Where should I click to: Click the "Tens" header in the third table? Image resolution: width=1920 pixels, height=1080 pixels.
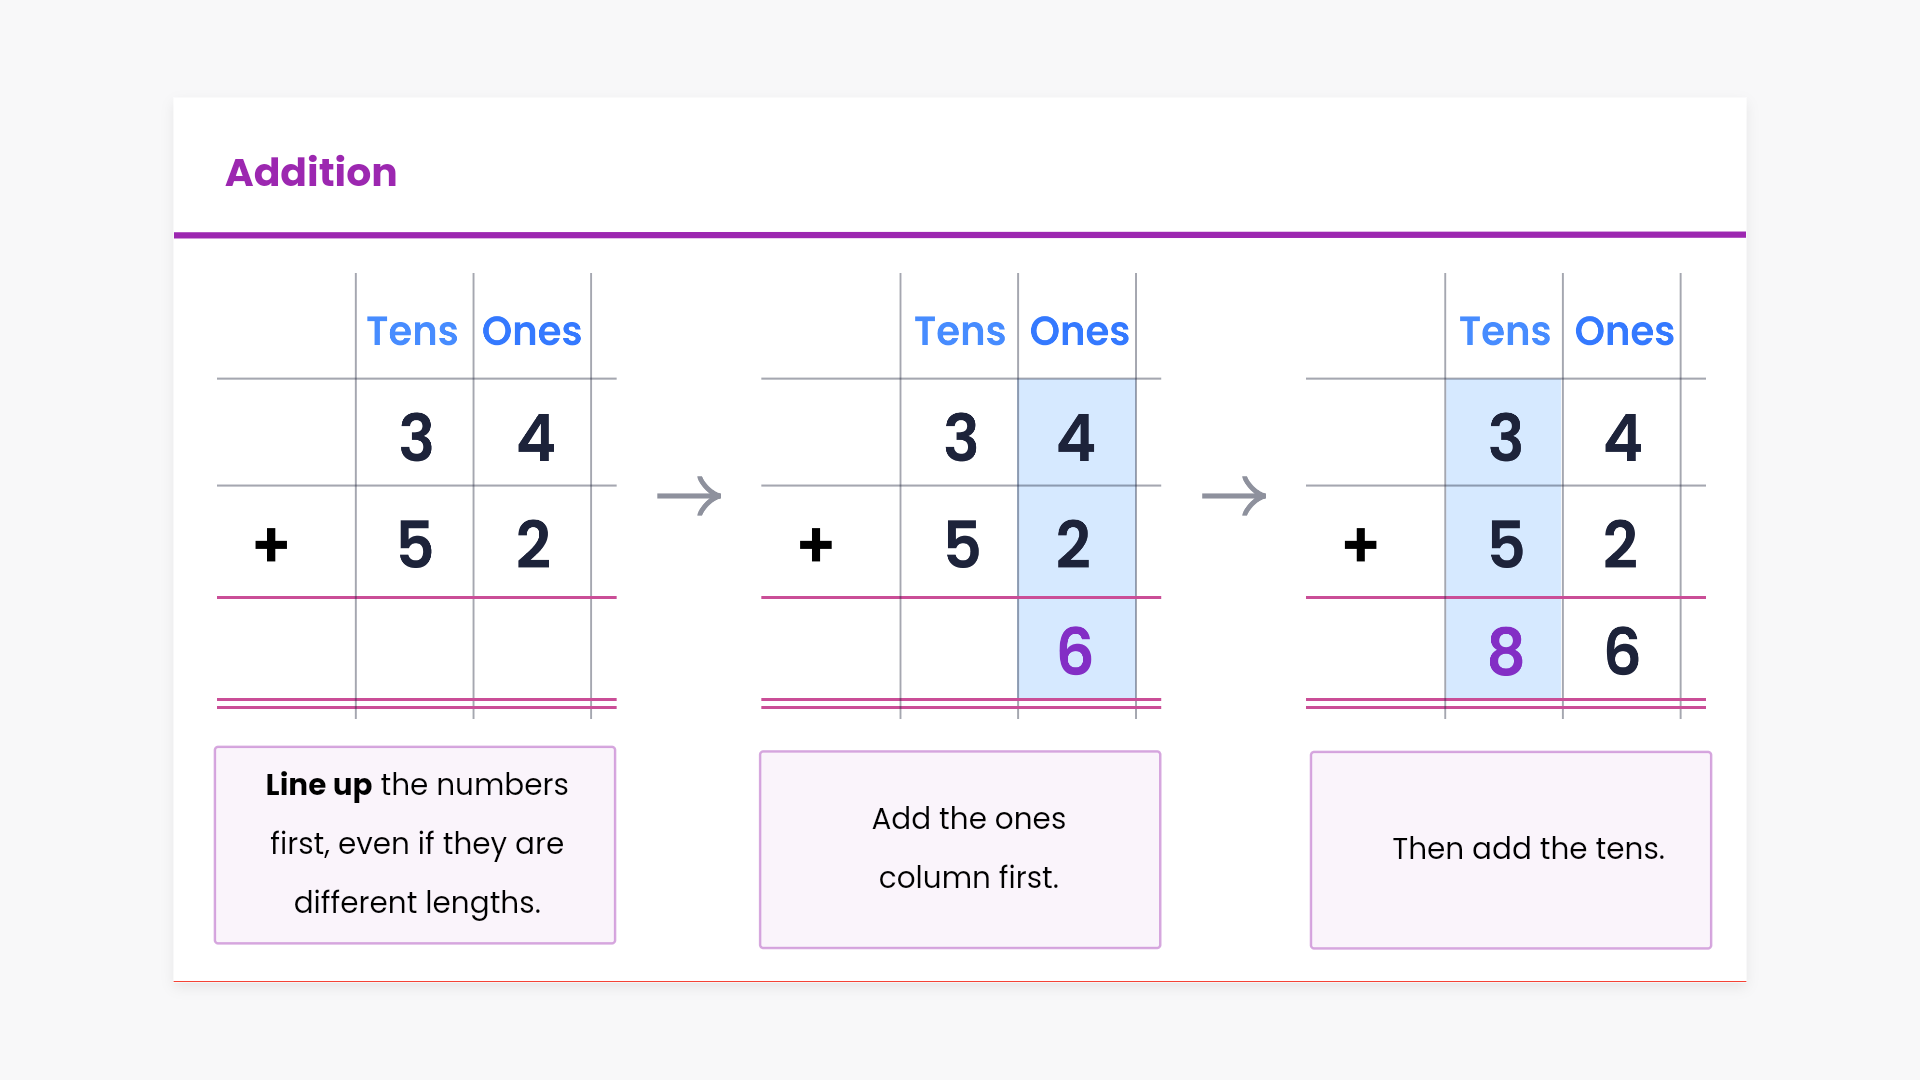click(1504, 331)
